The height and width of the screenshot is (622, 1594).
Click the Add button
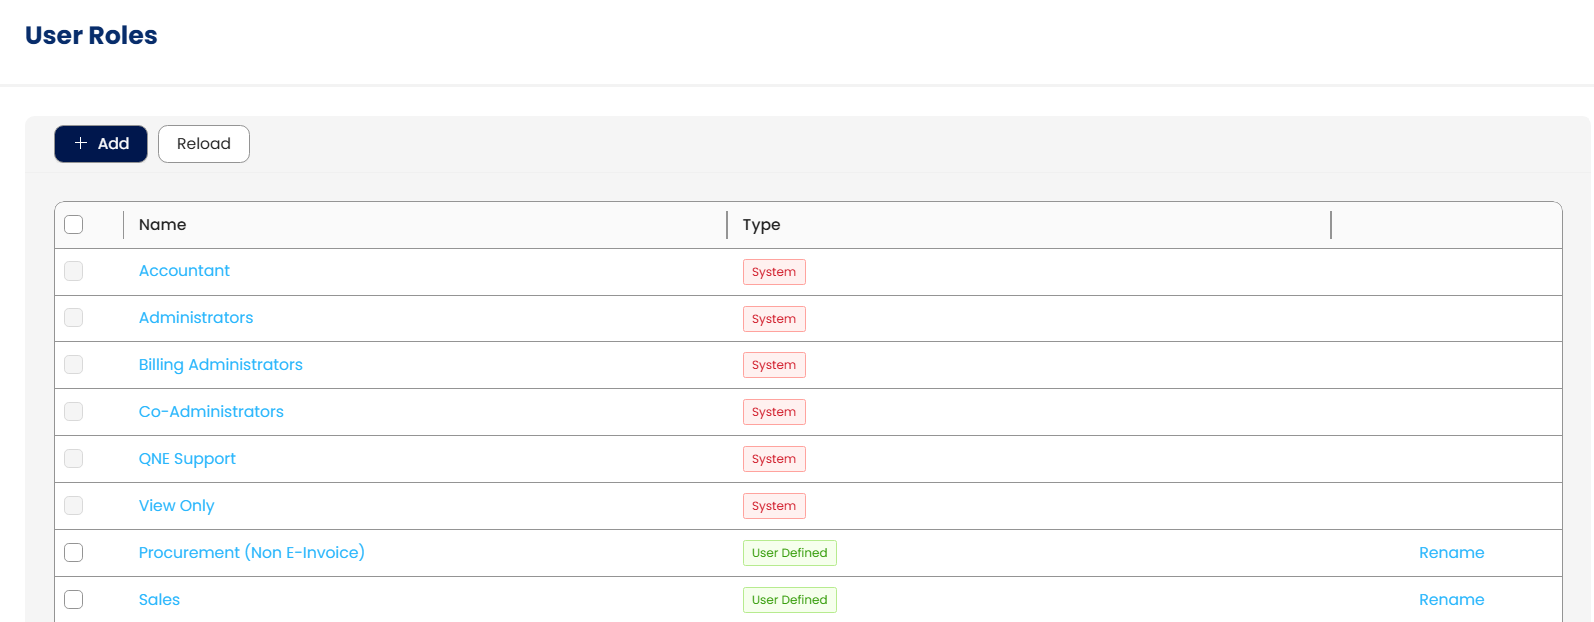pos(101,144)
